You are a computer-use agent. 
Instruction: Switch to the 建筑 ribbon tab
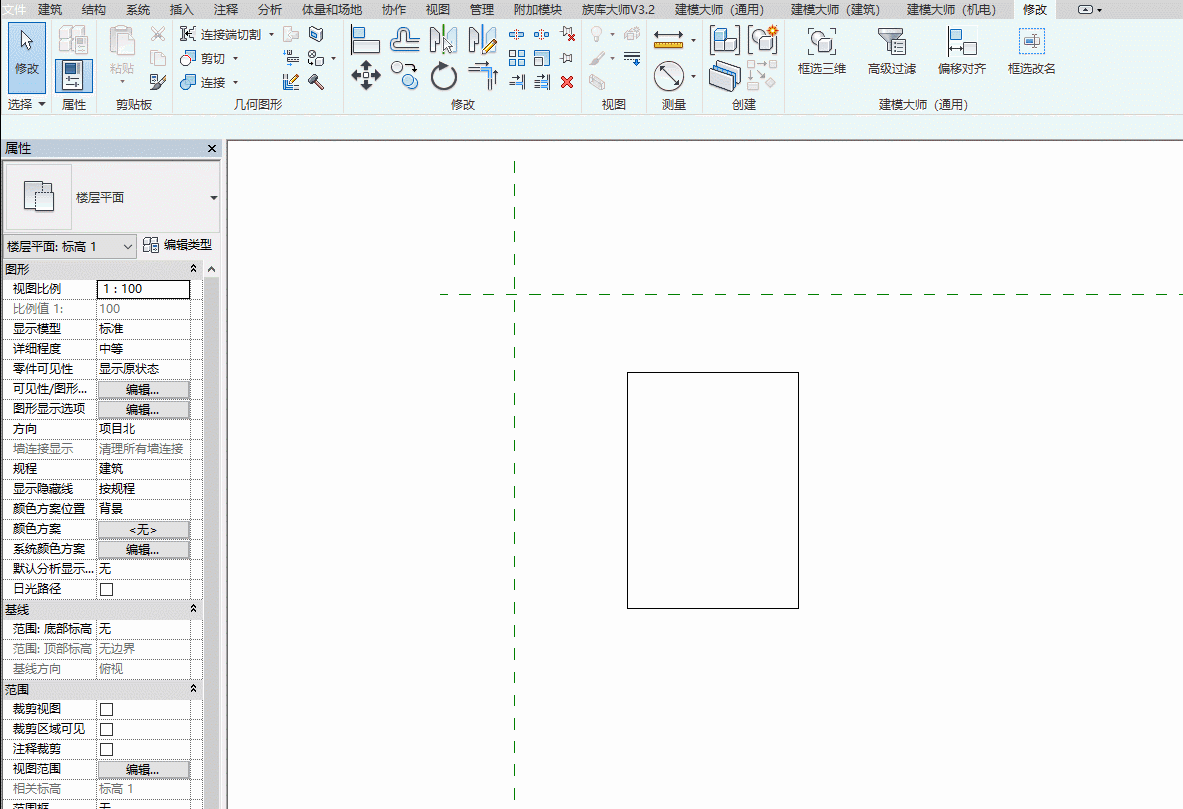click(x=50, y=9)
